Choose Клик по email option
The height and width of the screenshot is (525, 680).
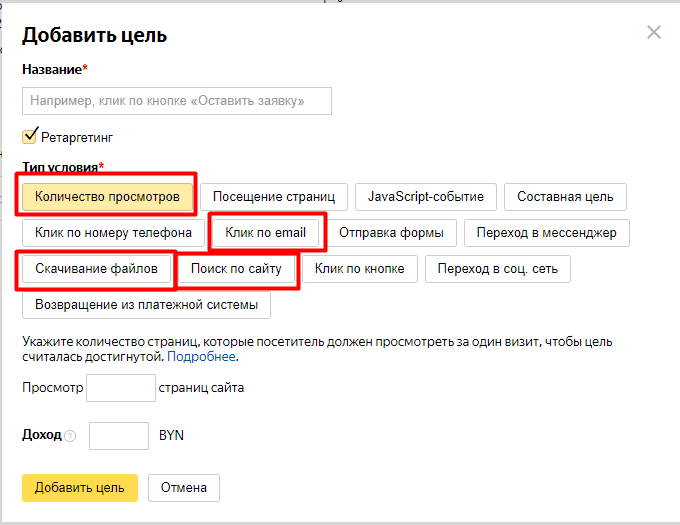point(266,233)
